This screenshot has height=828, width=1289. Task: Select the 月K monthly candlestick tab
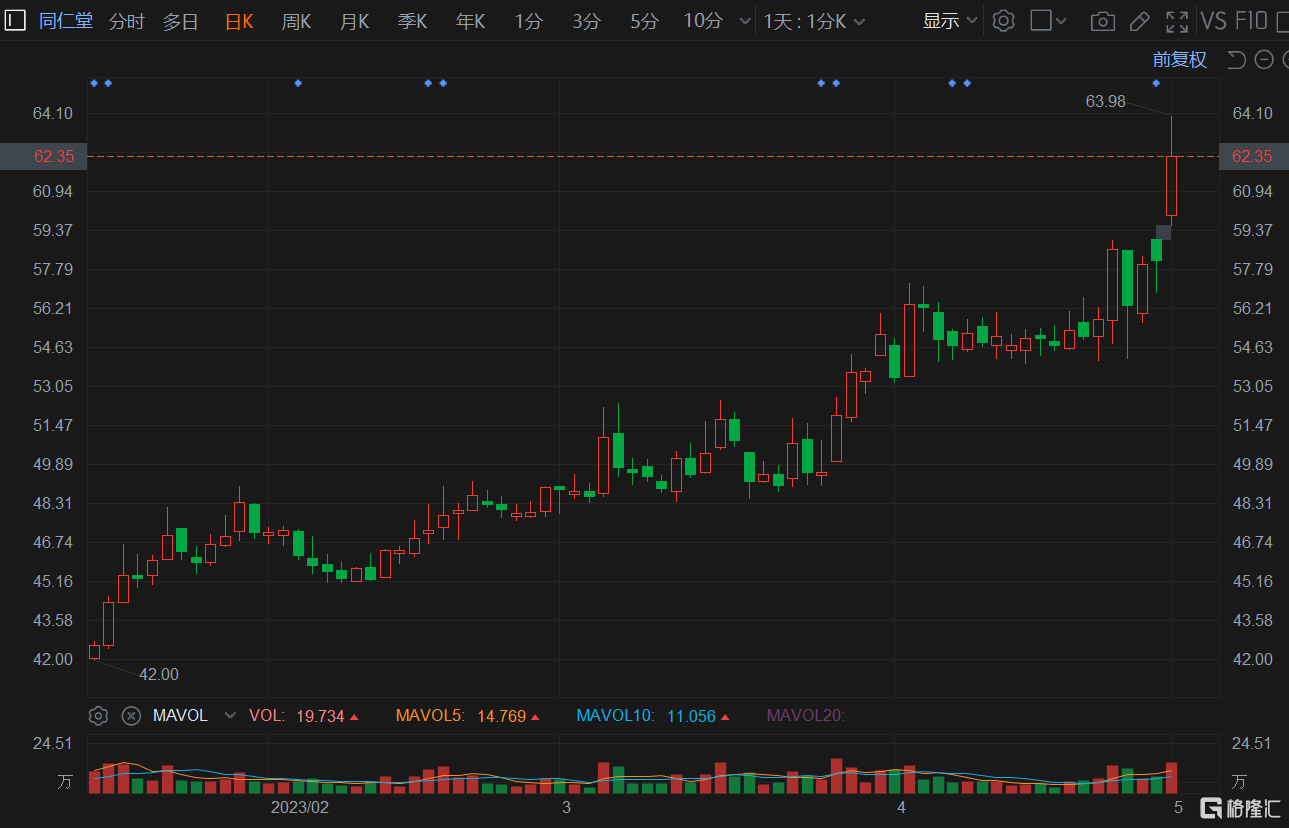point(354,21)
